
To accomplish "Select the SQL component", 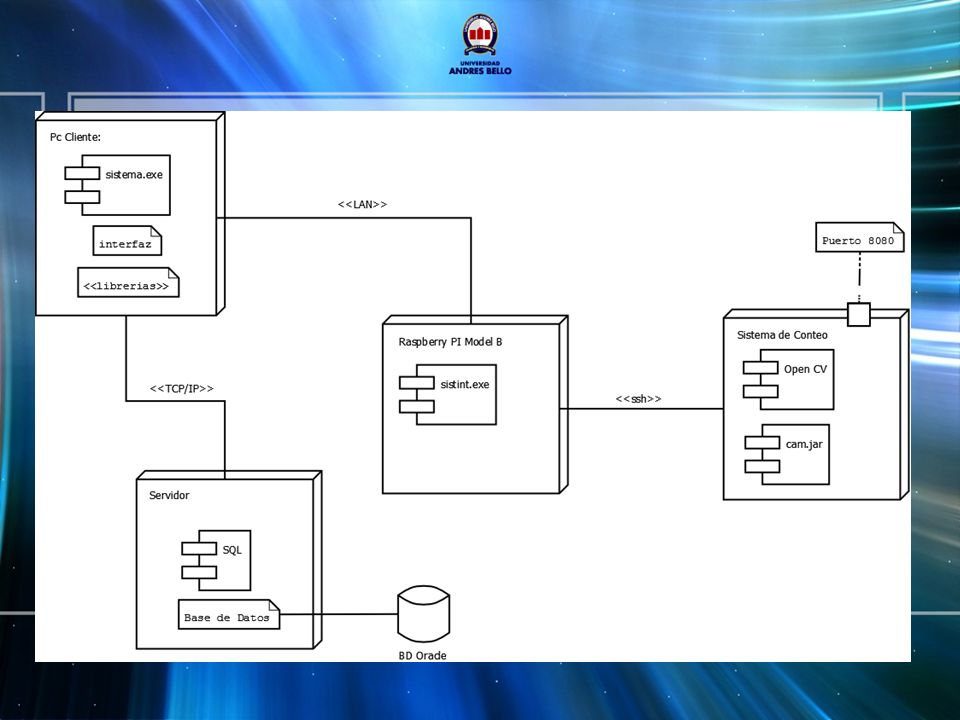I will pos(216,560).
